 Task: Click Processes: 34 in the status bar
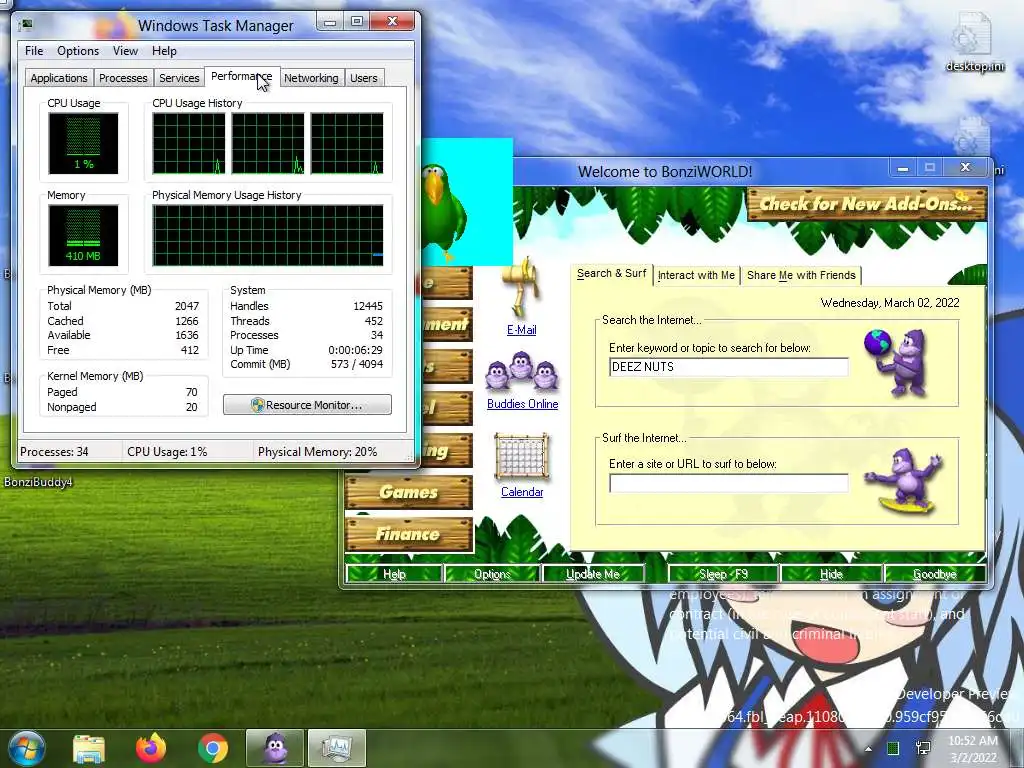pyautogui.click(x=54, y=451)
